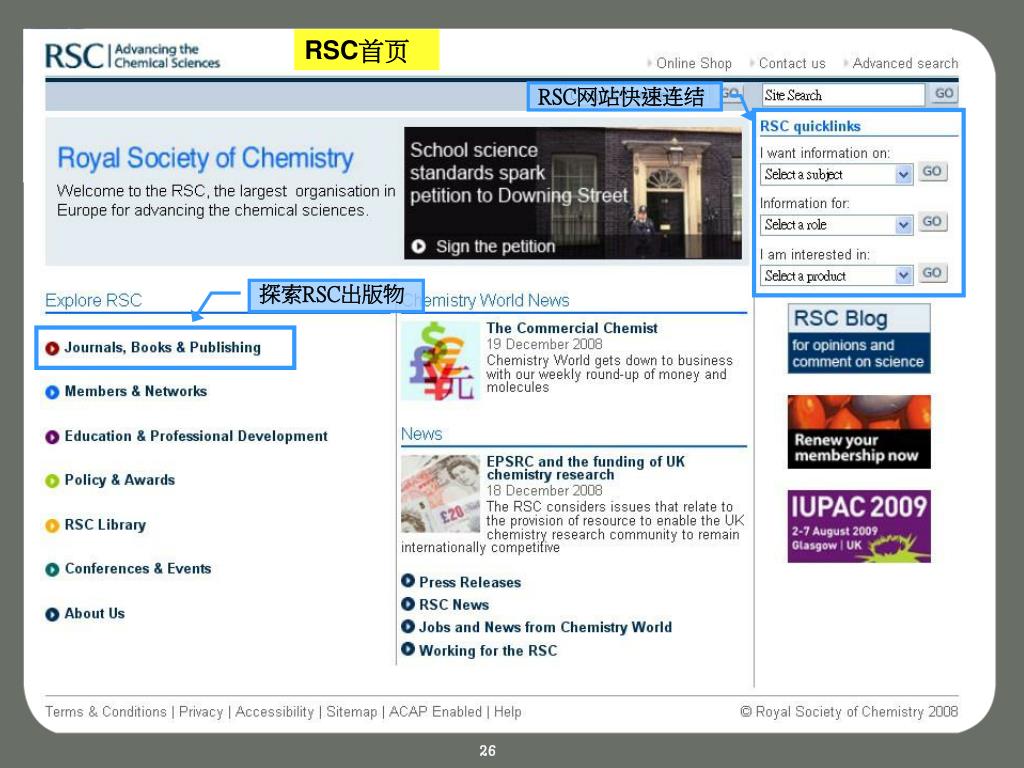Open the Help footer link

pyautogui.click(x=507, y=712)
